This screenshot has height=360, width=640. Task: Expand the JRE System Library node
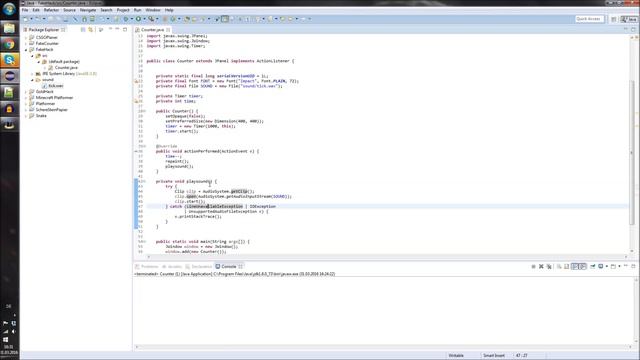tap(32, 74)
